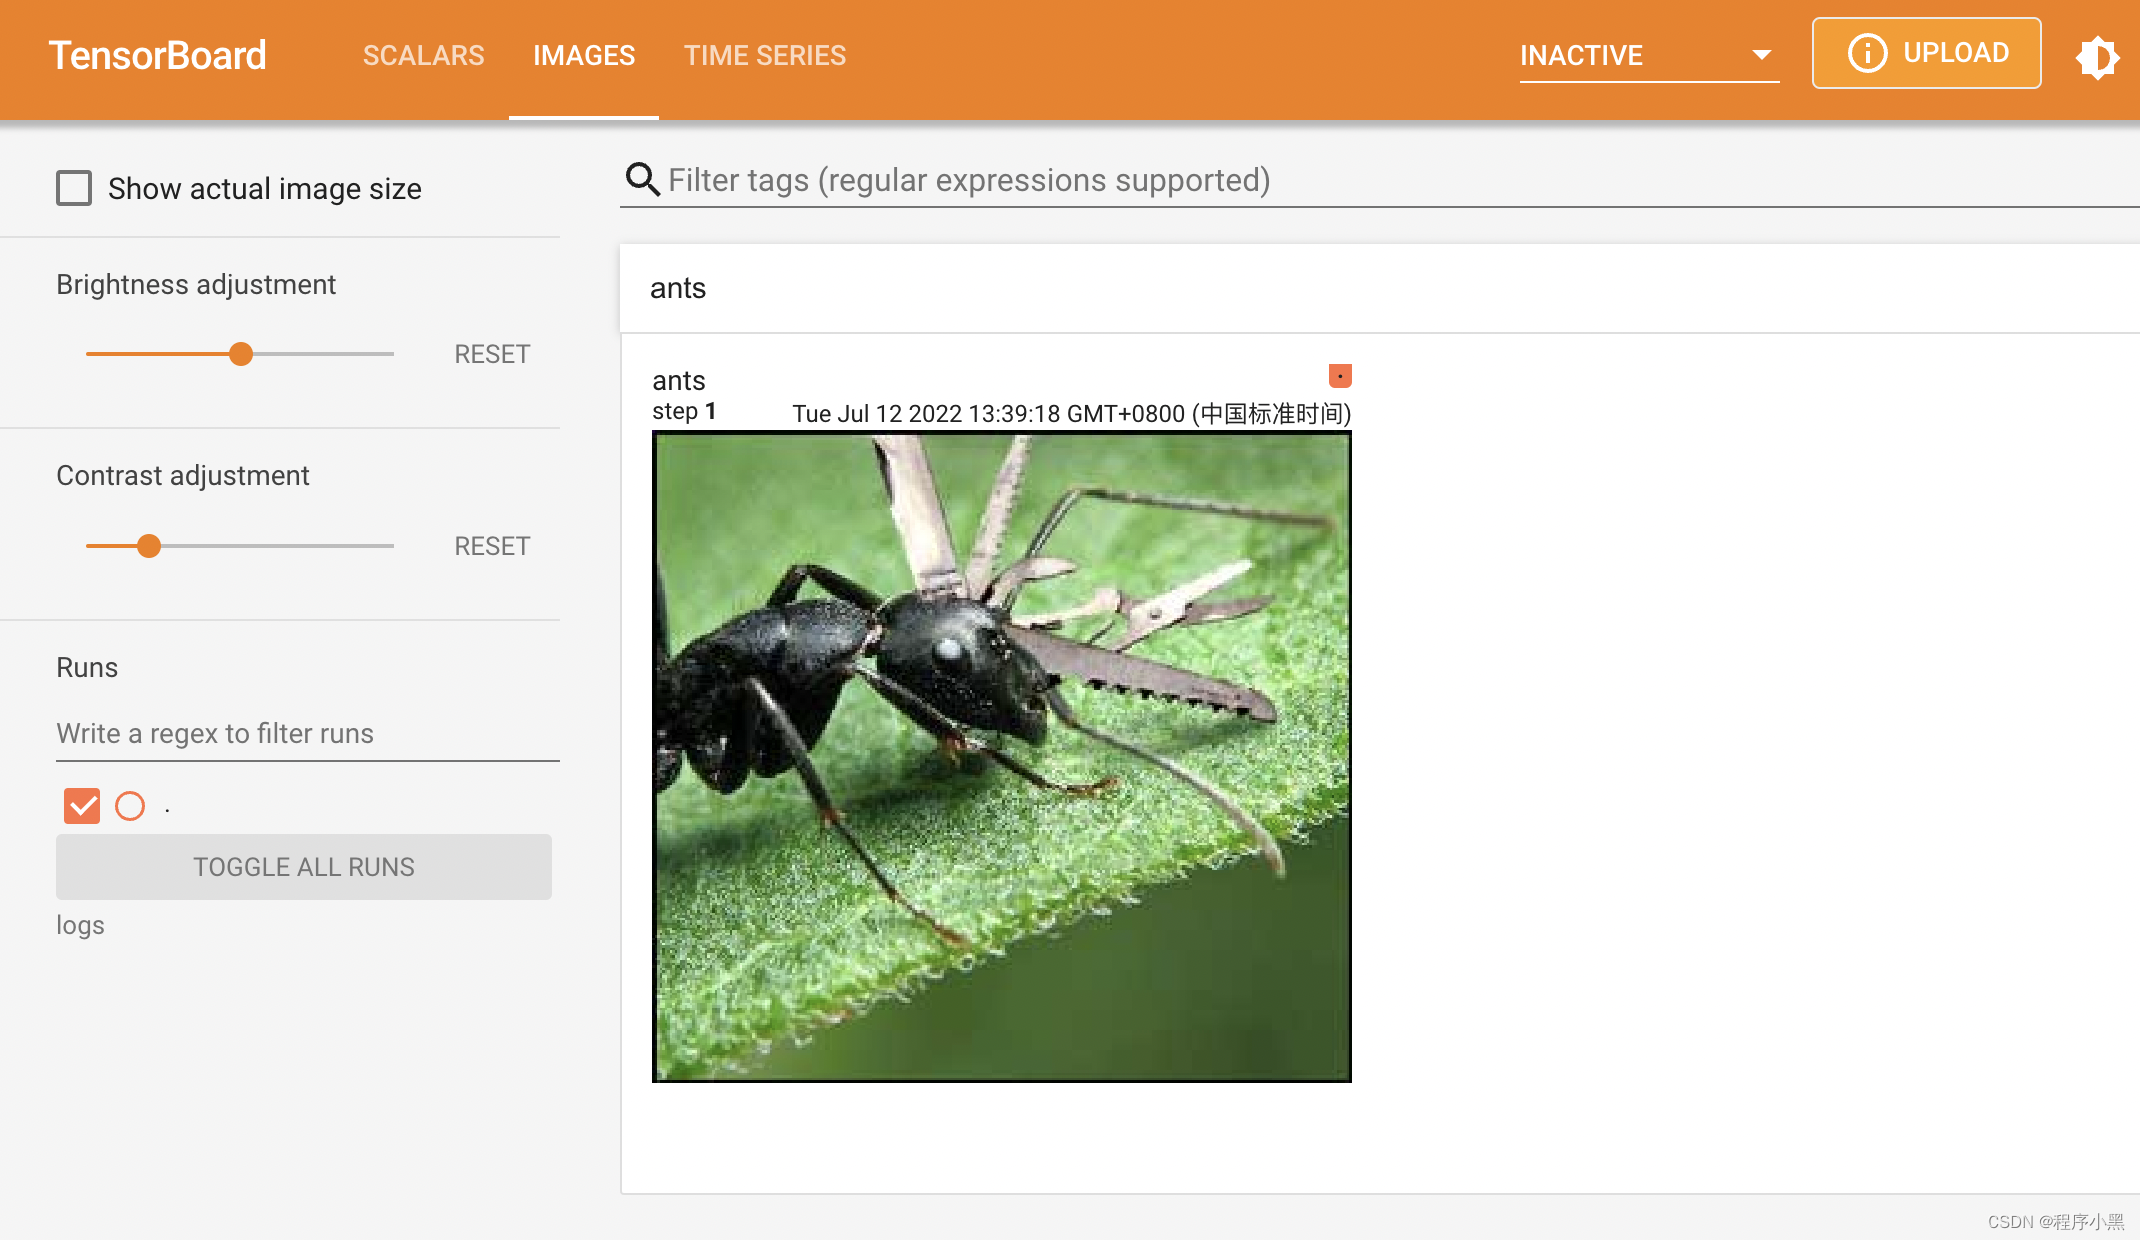
Task: Open the TIME SERIES tab
Action: (x=765, y=56)
